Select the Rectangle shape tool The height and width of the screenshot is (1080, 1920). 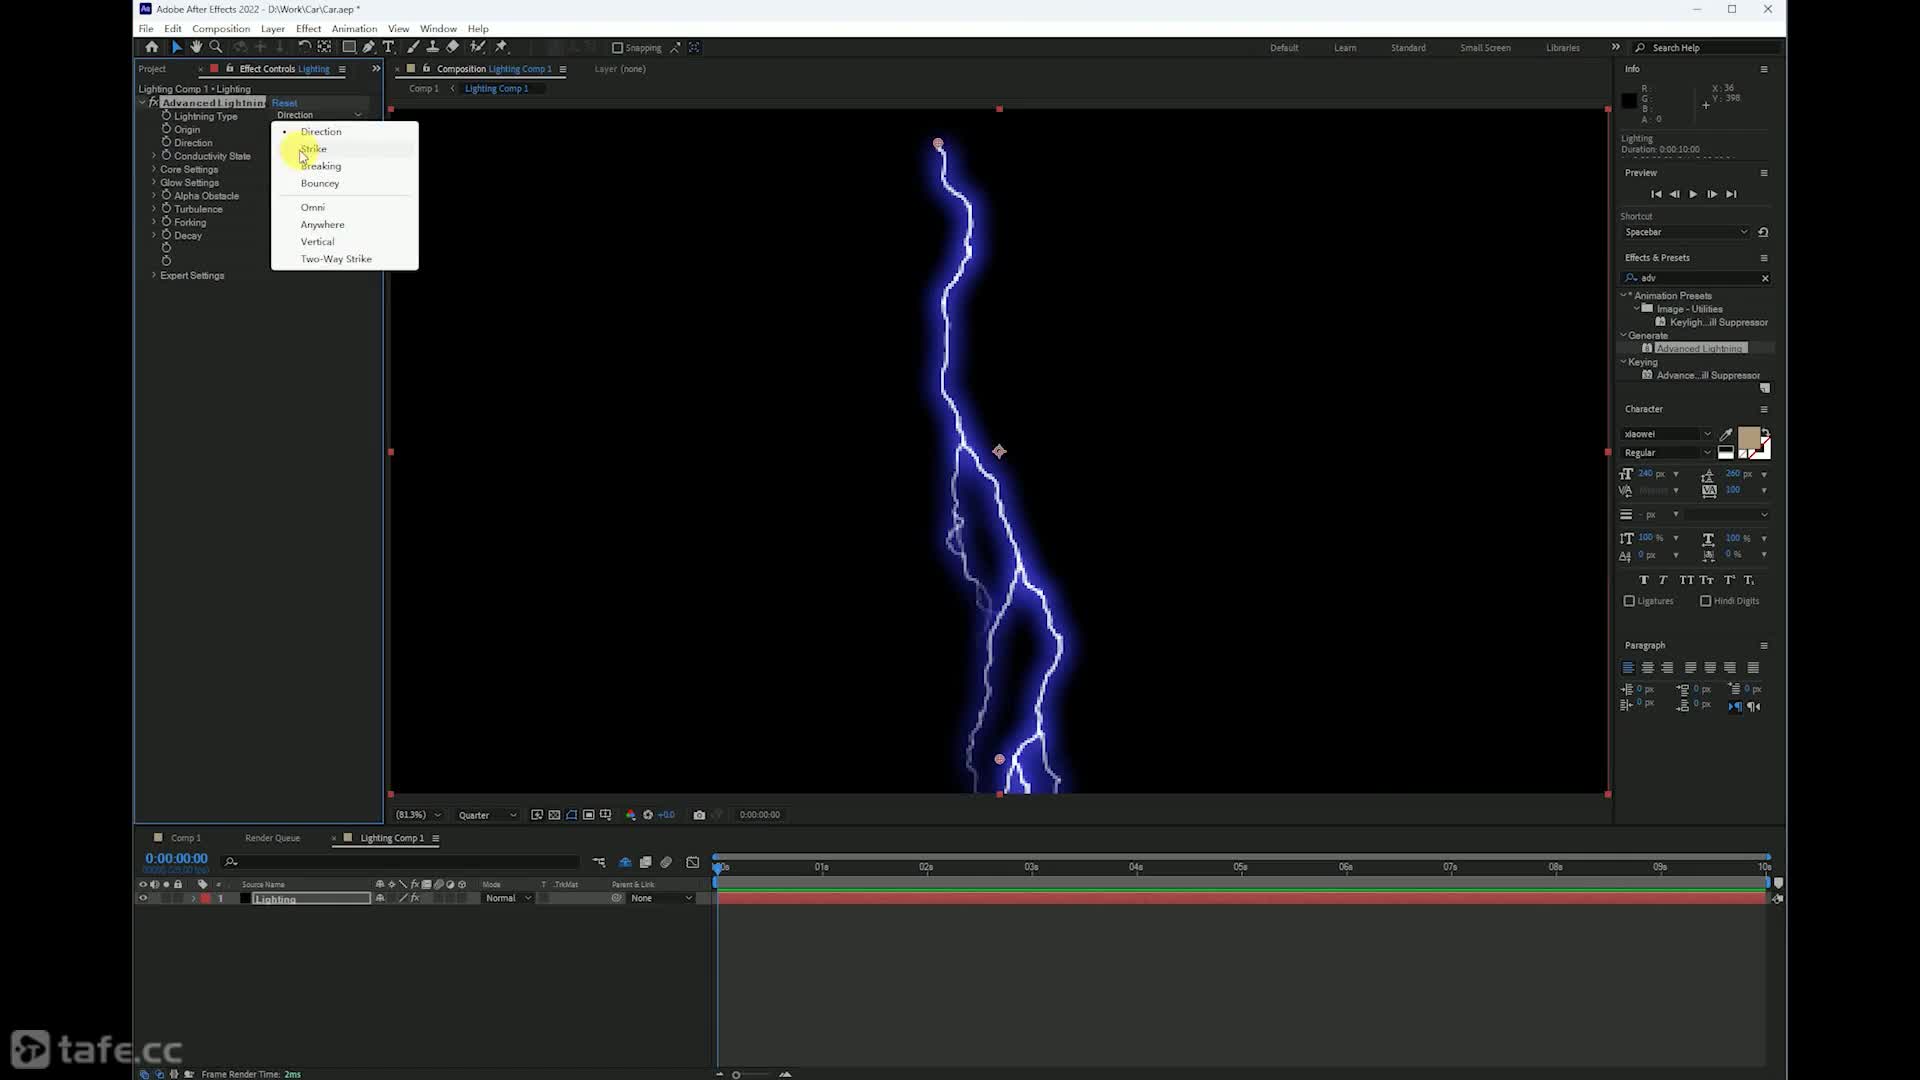tap(349, 47)
